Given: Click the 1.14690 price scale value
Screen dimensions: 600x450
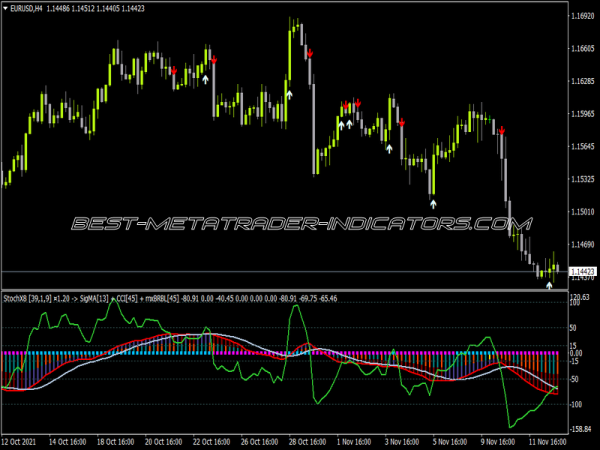Looking at the screenshot, I should 583,244.
